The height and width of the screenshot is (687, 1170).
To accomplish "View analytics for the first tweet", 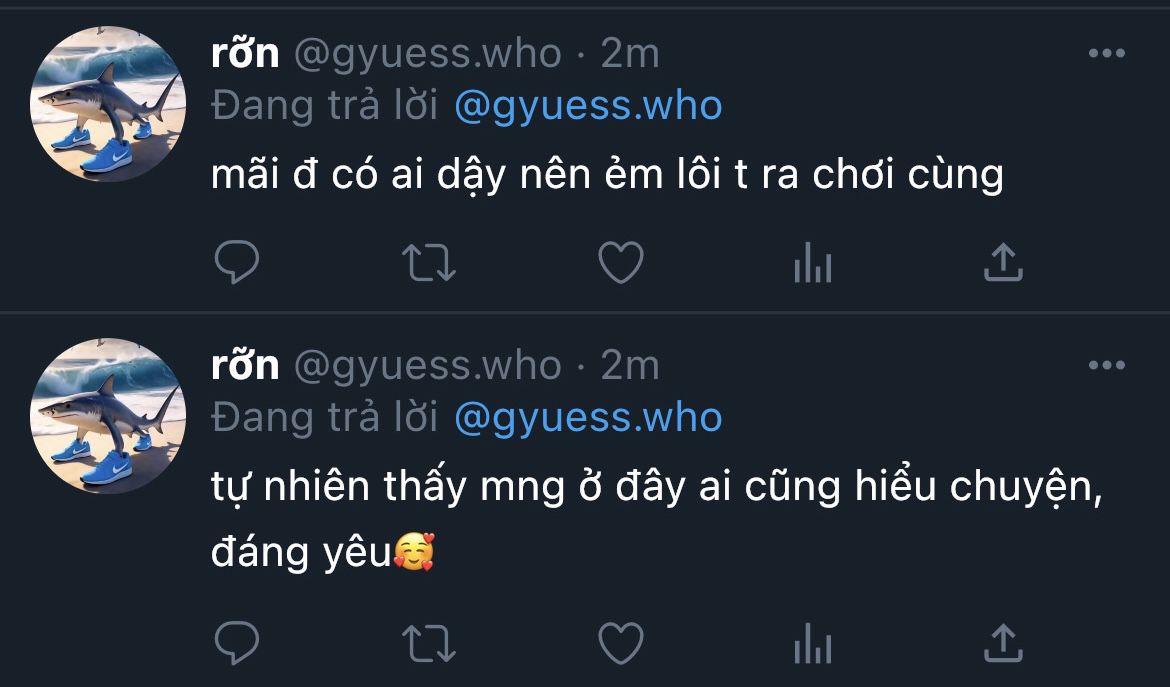I will pyautogui.click(x=812, y=264).
